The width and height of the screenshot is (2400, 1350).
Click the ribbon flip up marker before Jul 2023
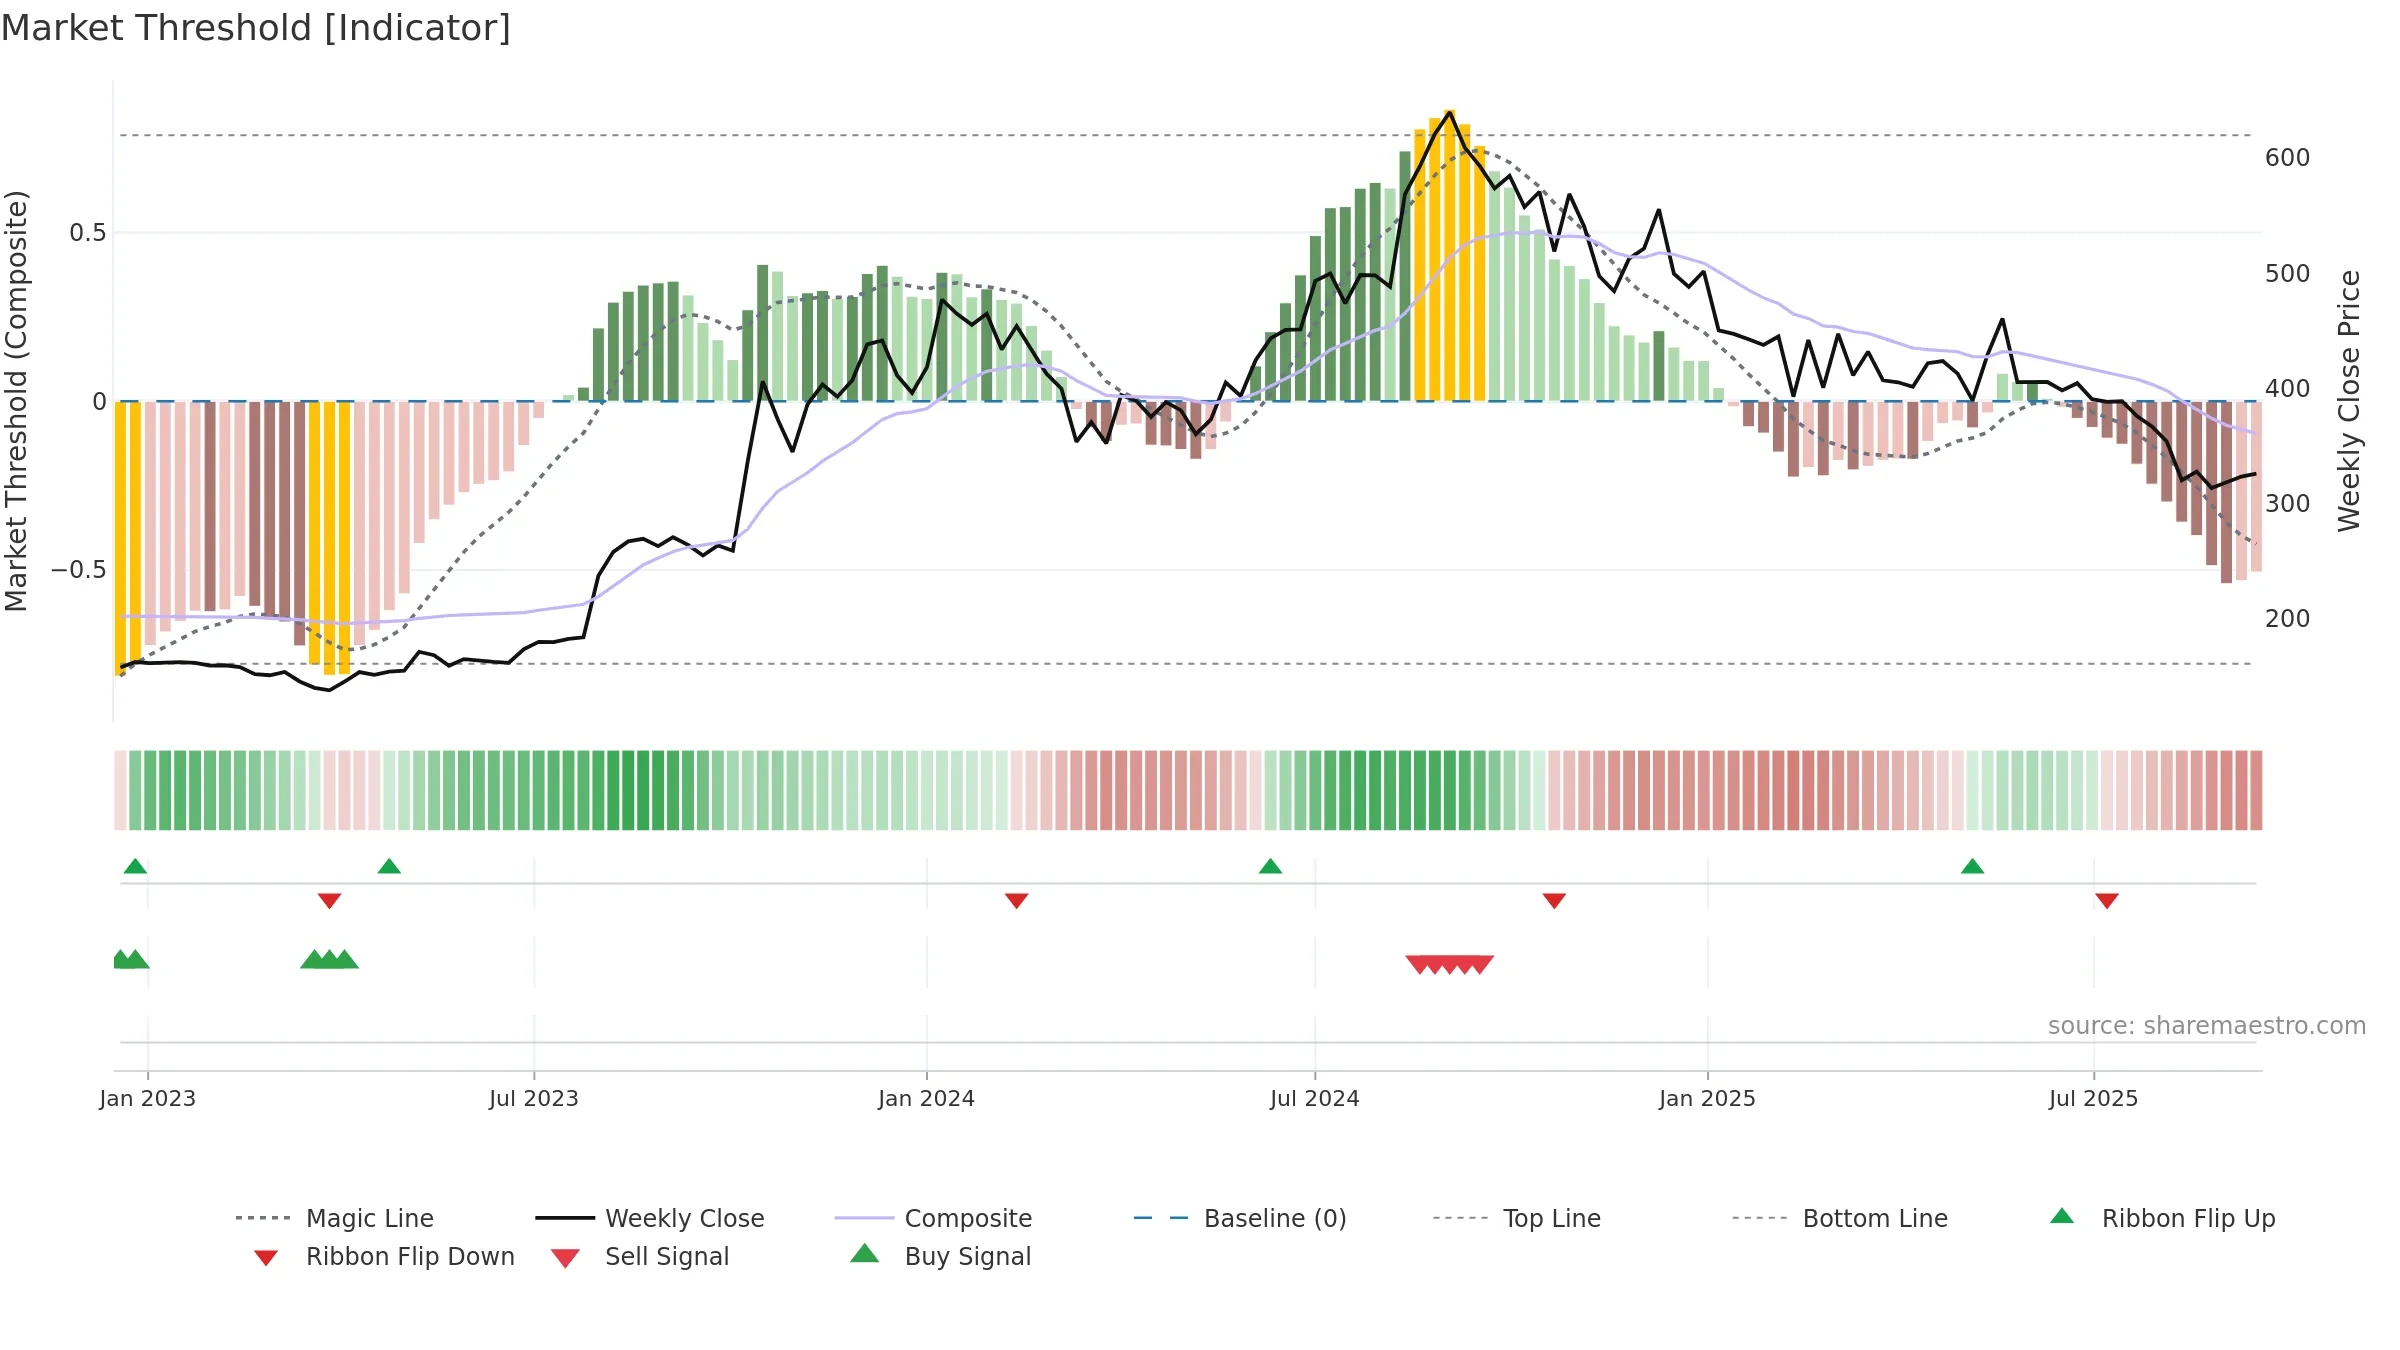tap(389, 866)
